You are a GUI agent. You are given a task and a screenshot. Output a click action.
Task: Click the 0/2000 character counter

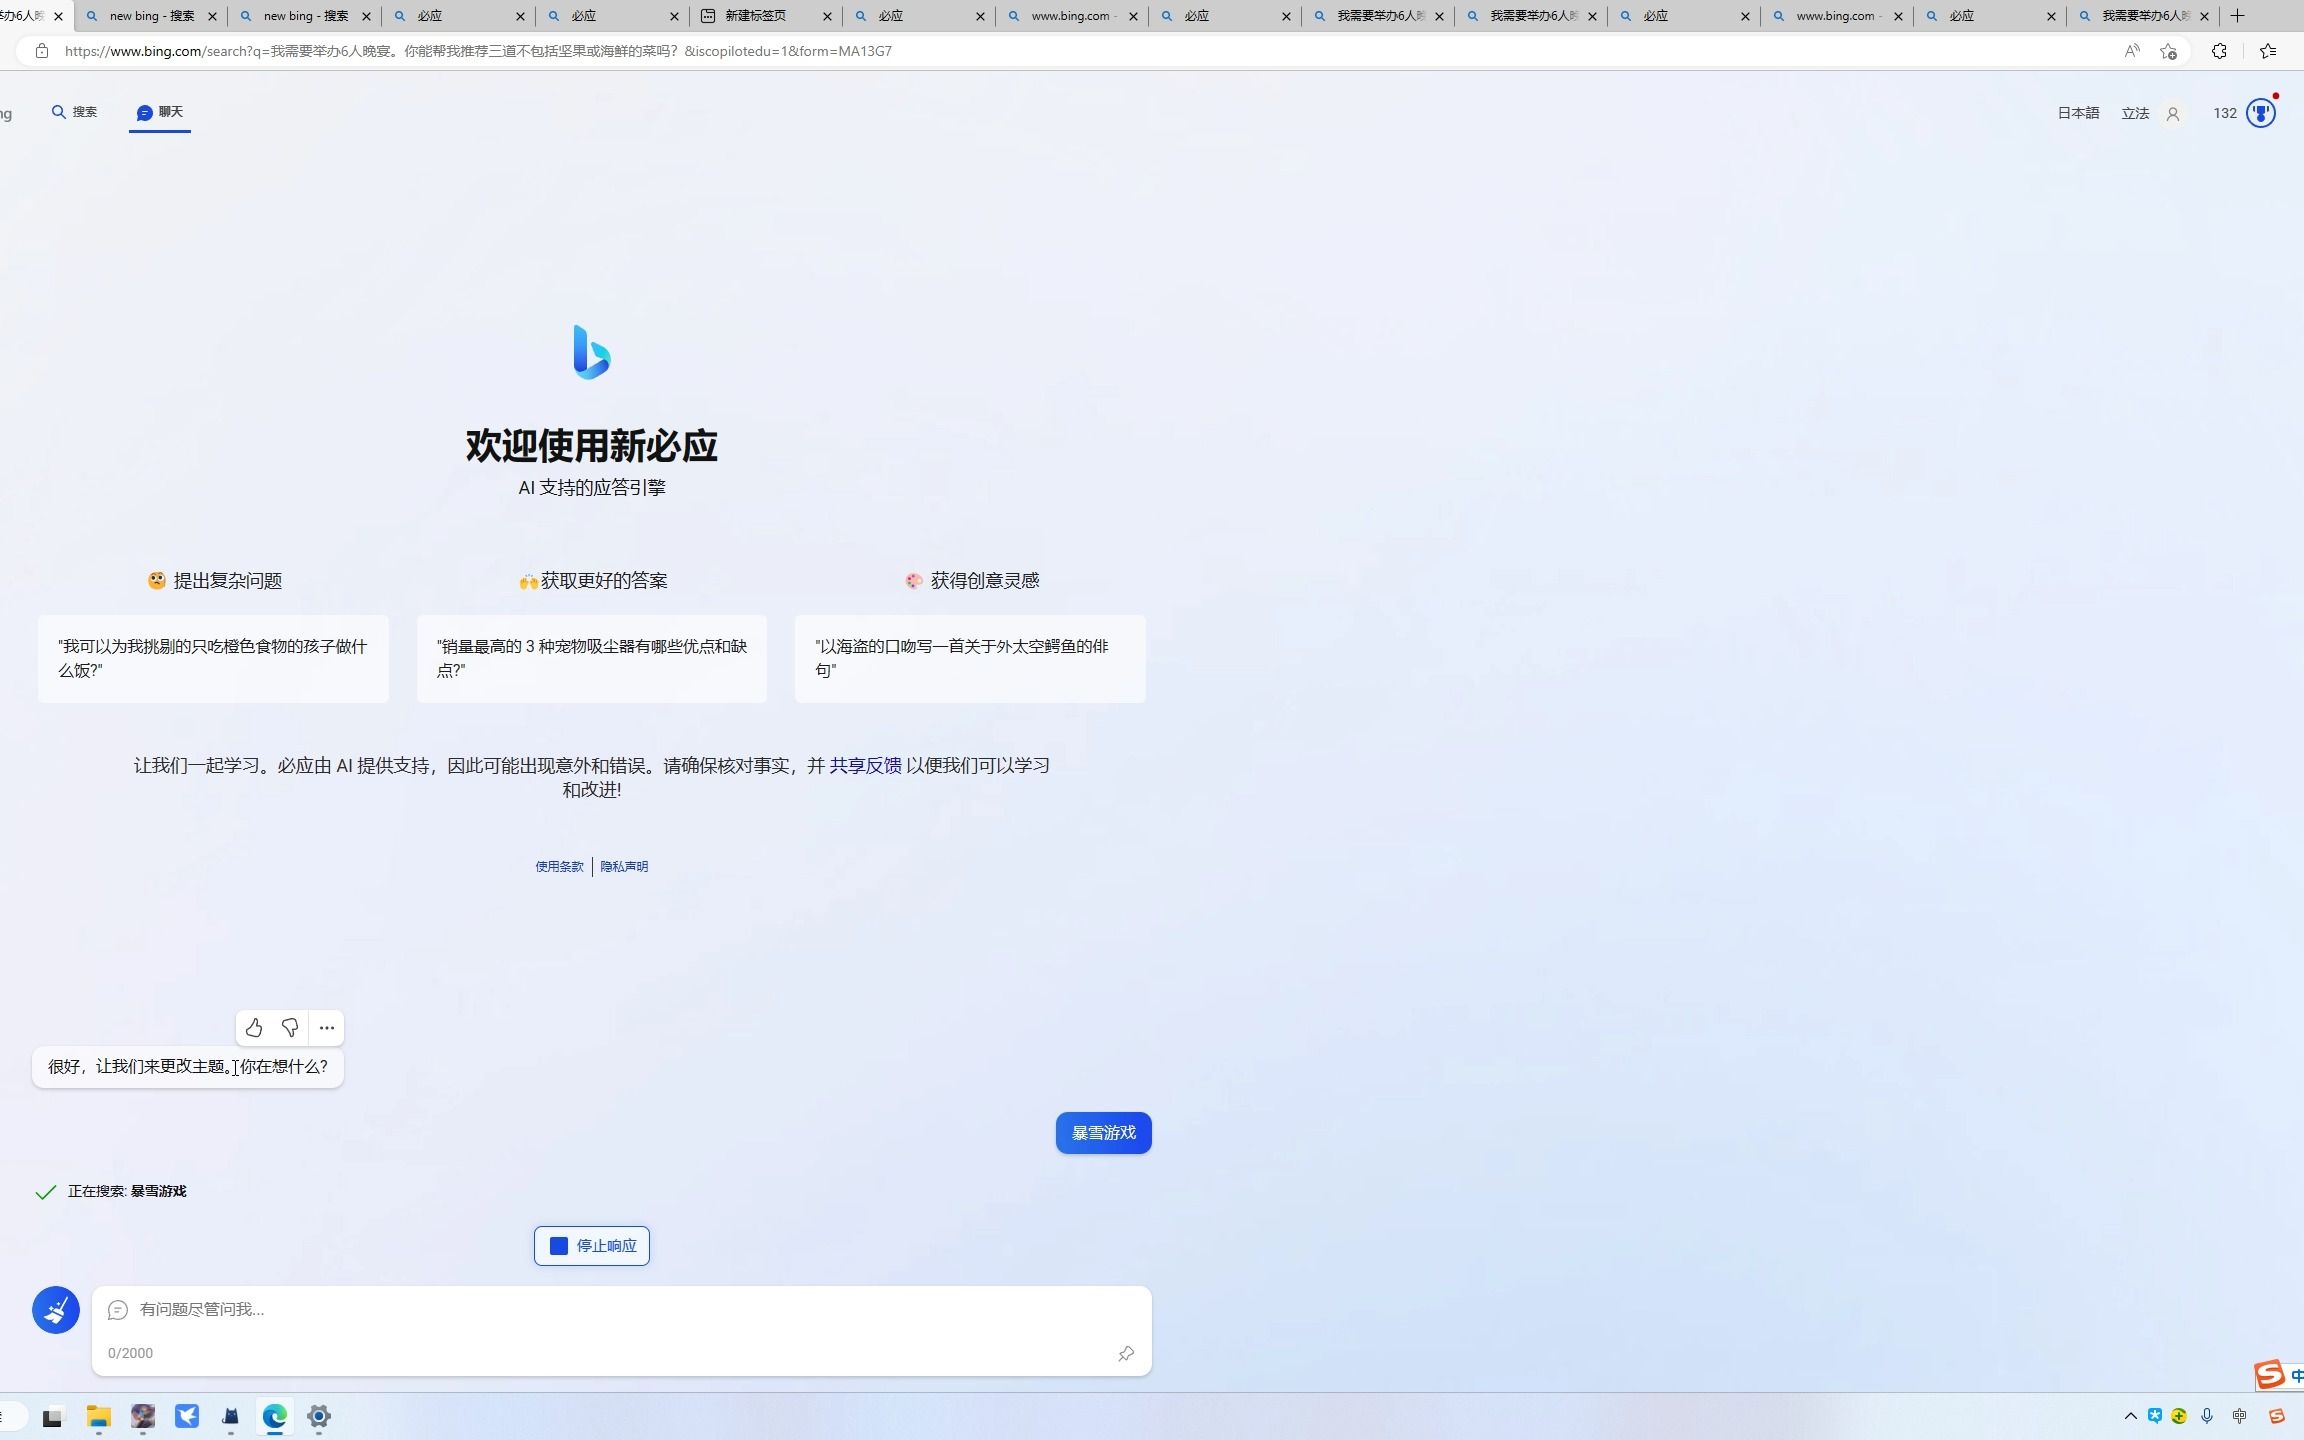click(130, 1354)
